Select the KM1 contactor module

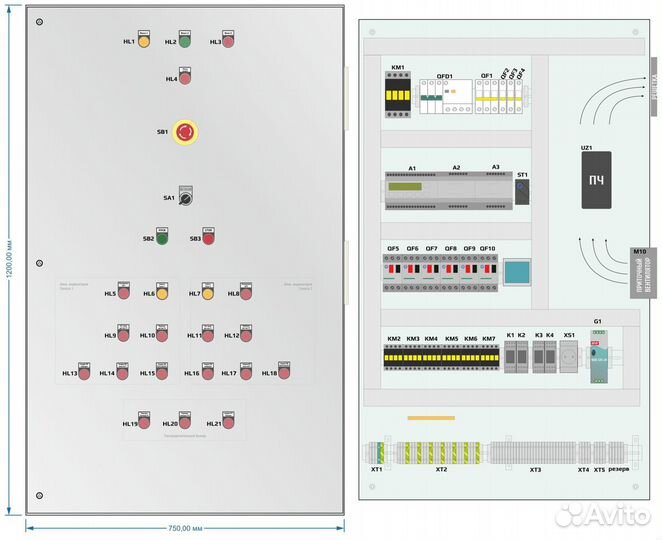pos(399,97)
